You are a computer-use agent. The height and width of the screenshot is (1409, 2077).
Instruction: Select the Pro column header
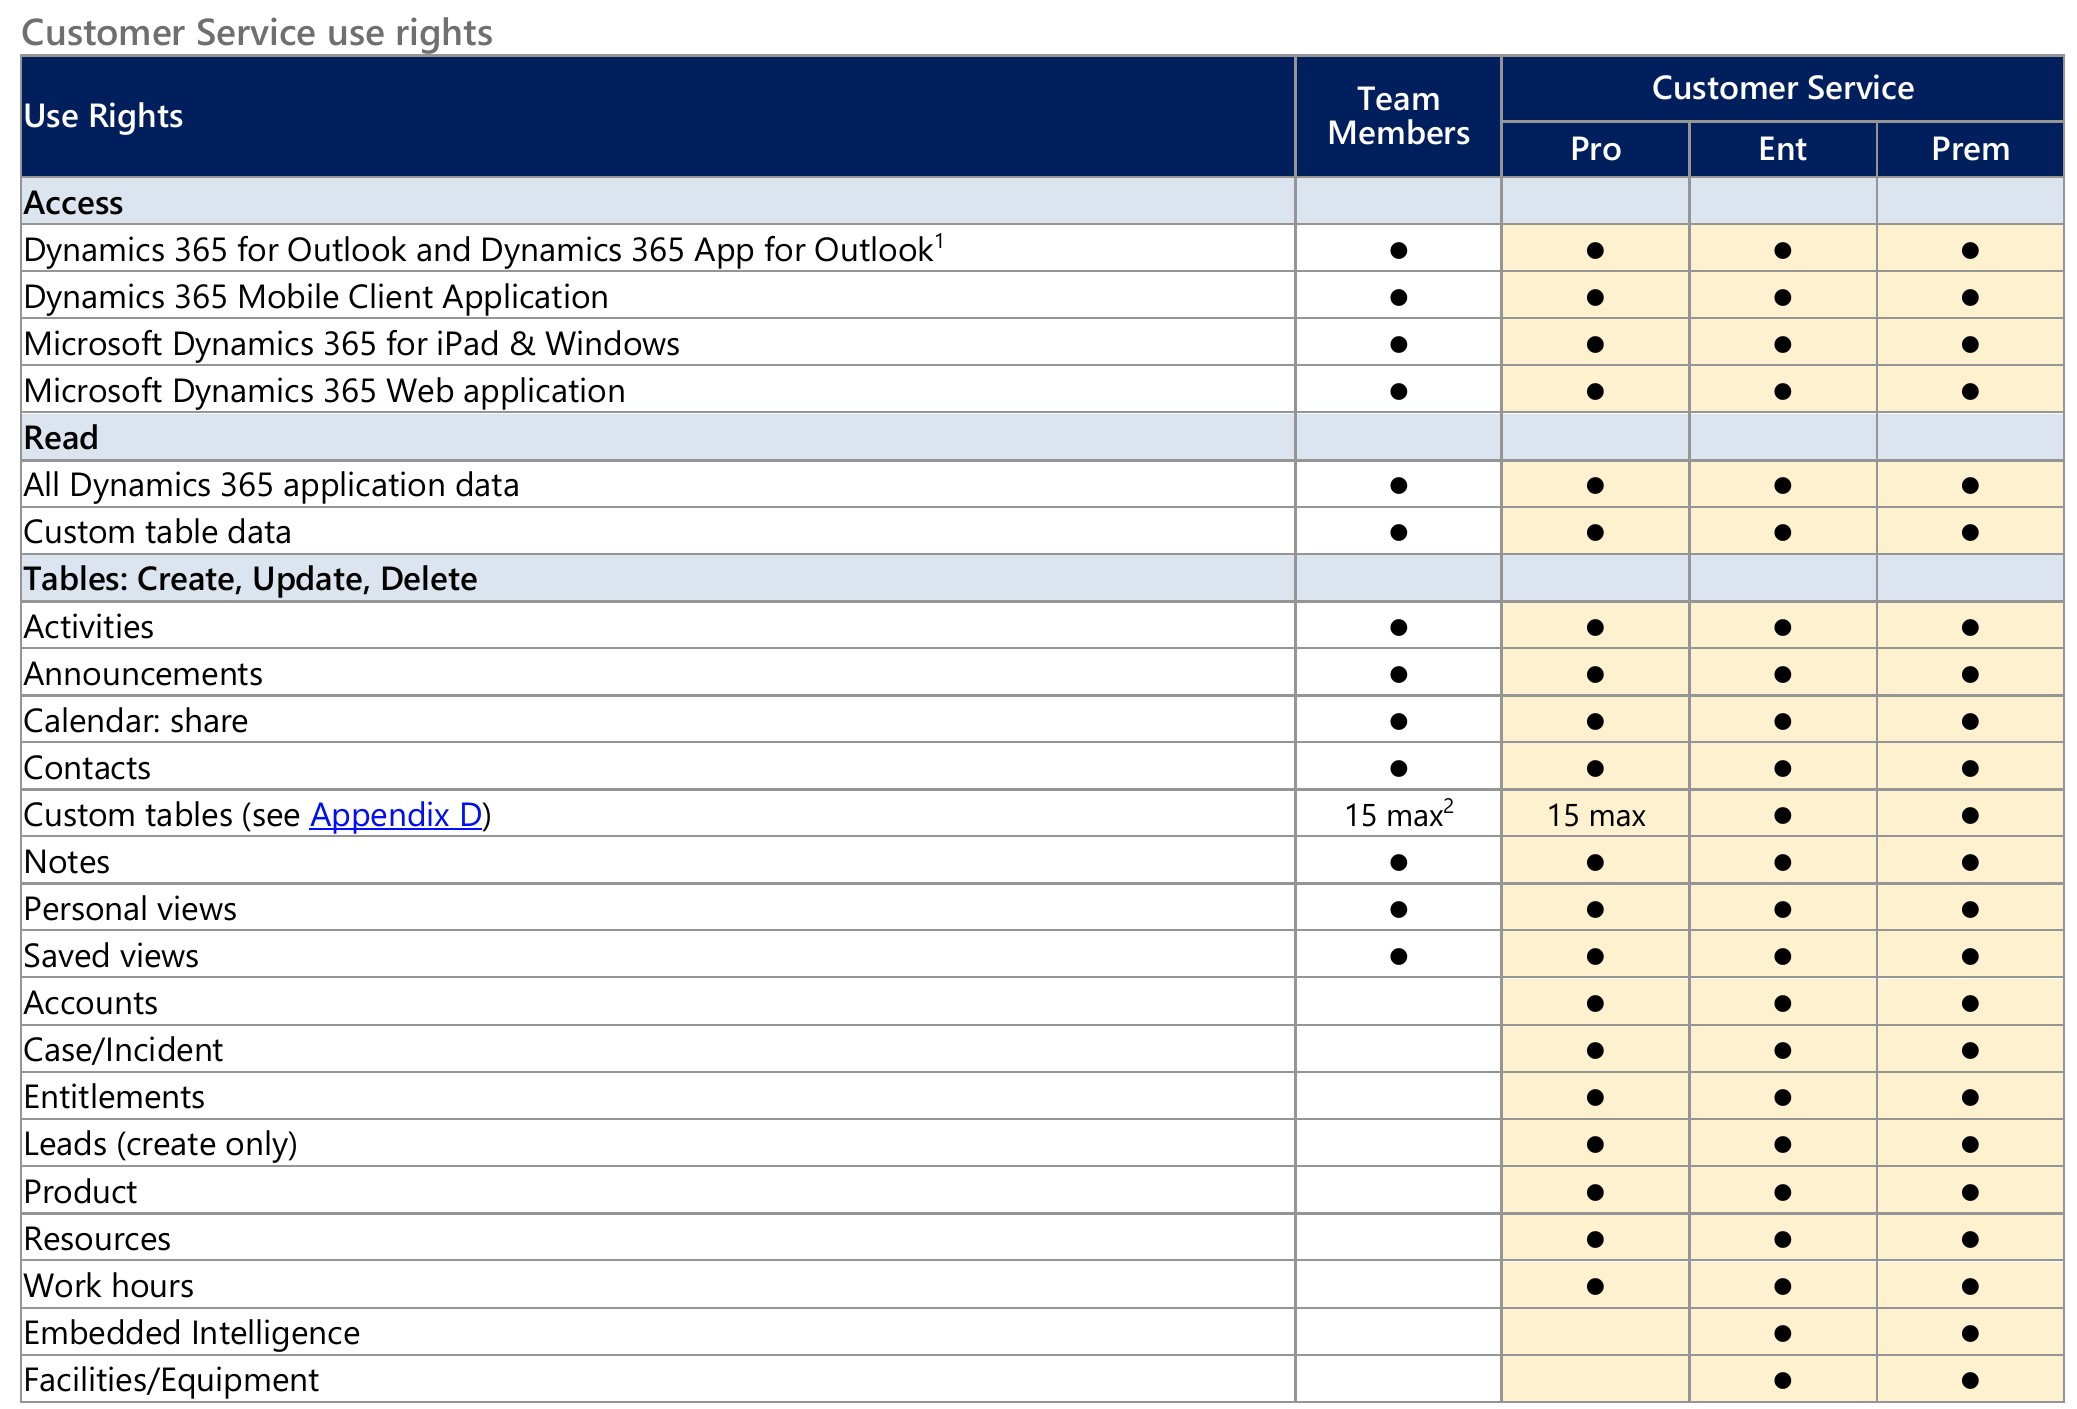click(x=1594, y=149)
